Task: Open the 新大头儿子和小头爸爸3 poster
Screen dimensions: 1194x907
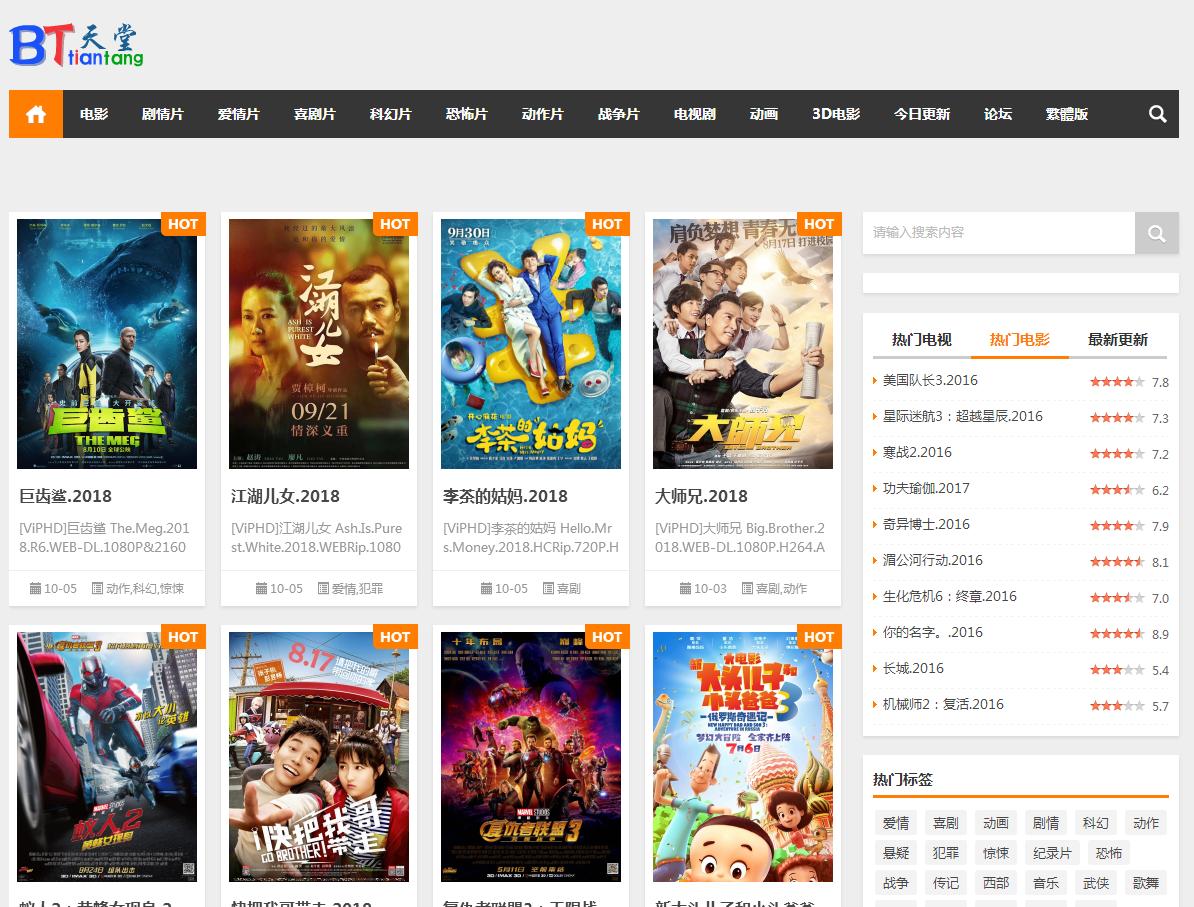Action: point(742,757)
